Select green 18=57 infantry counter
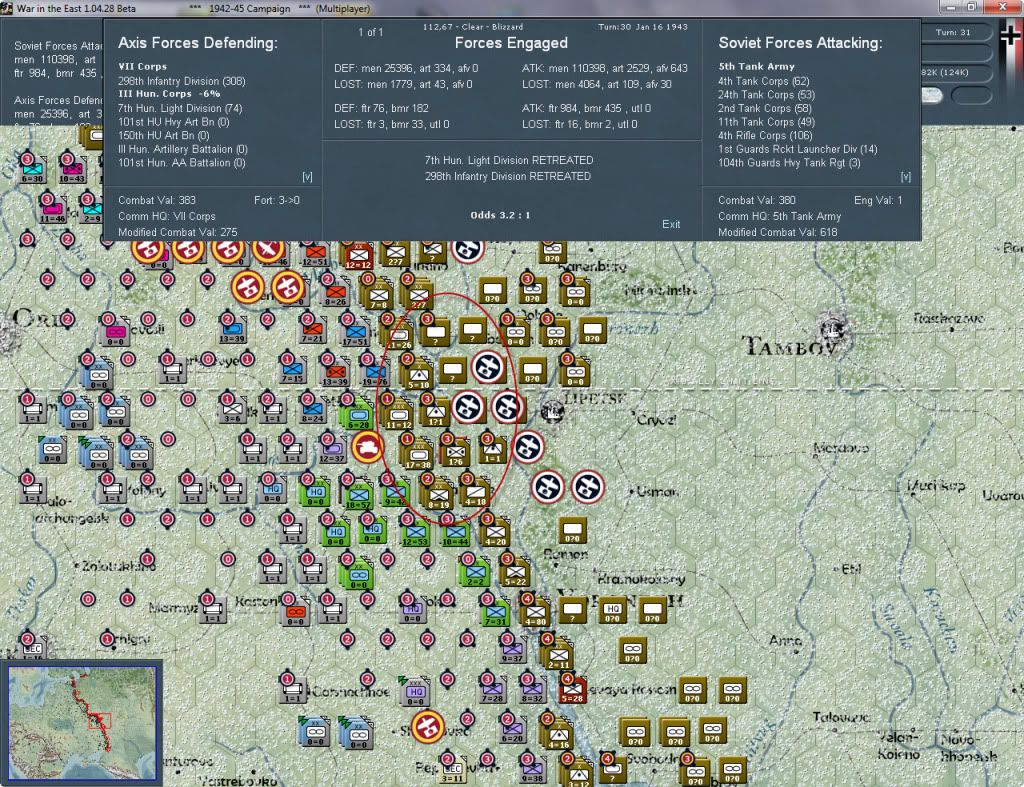 (x=358, y=496)
